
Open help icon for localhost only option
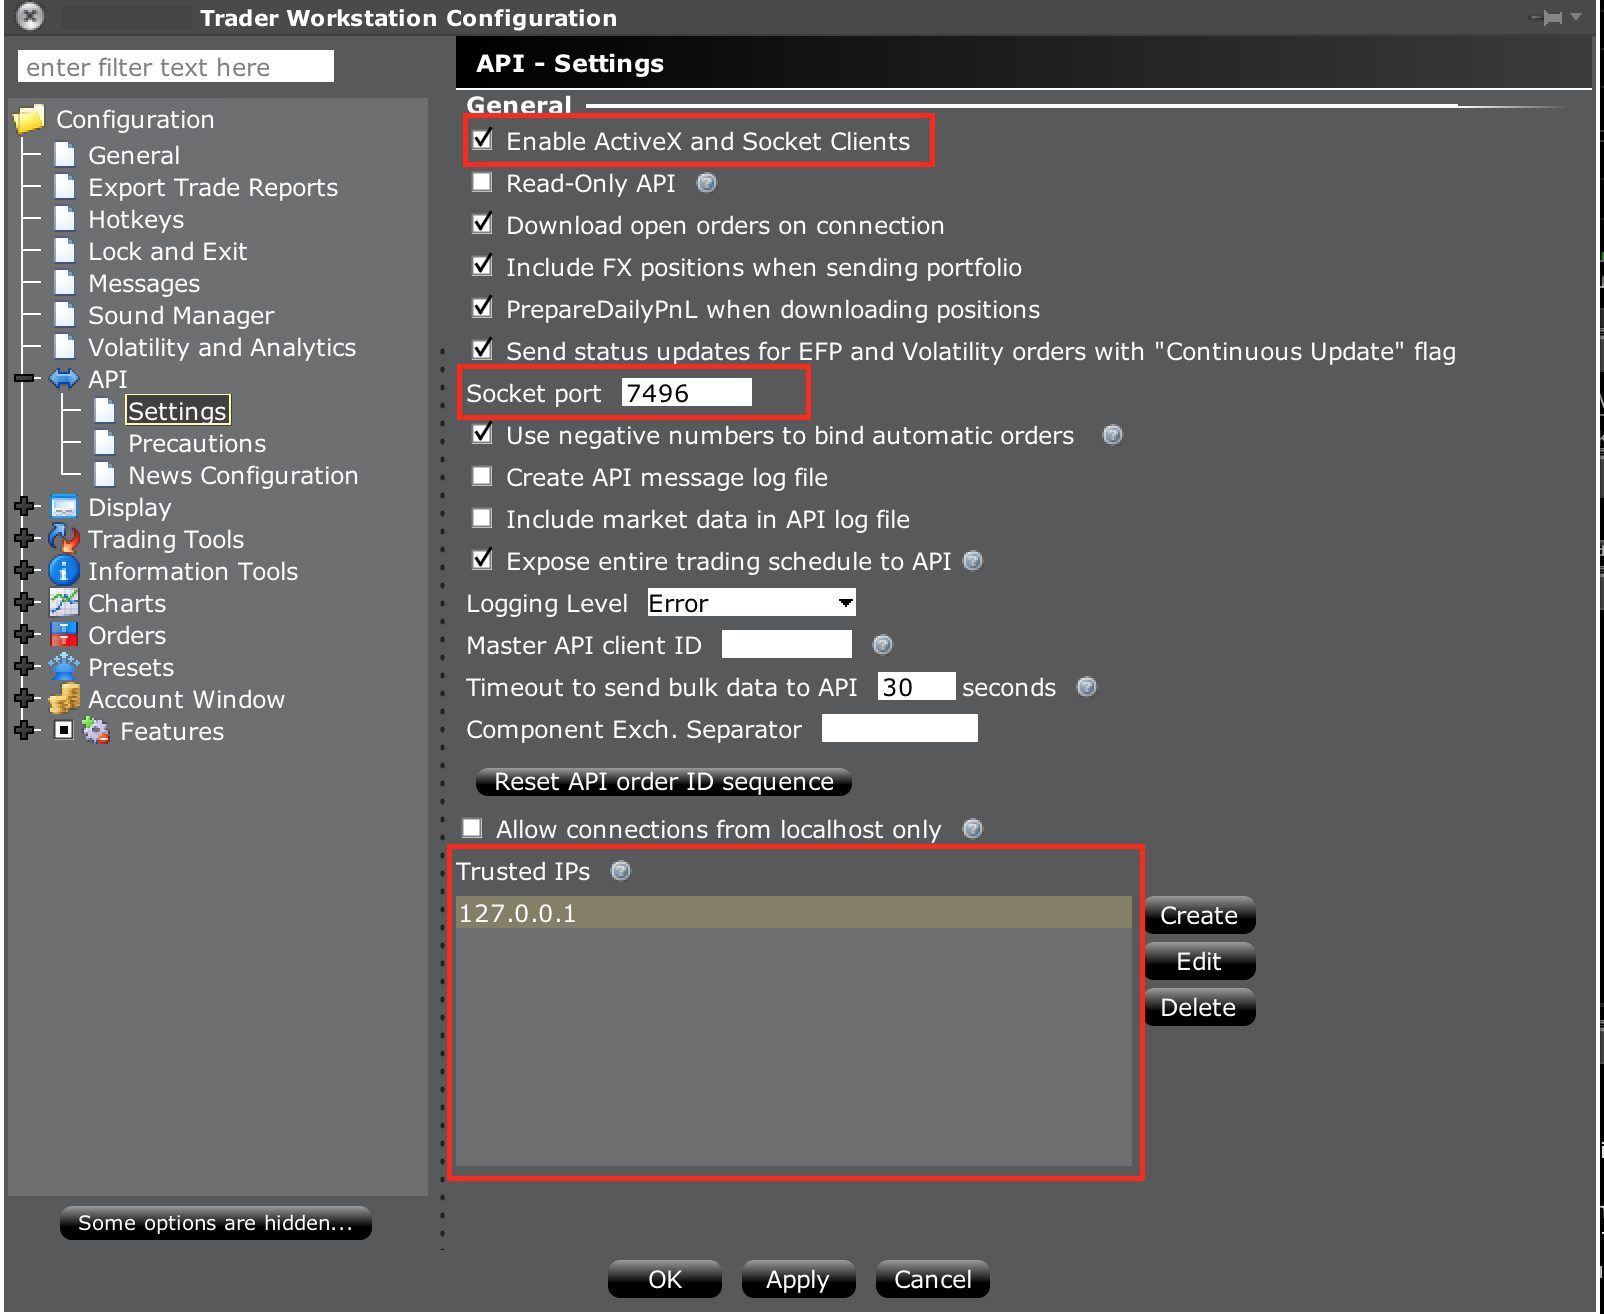(x=973, y=829)
